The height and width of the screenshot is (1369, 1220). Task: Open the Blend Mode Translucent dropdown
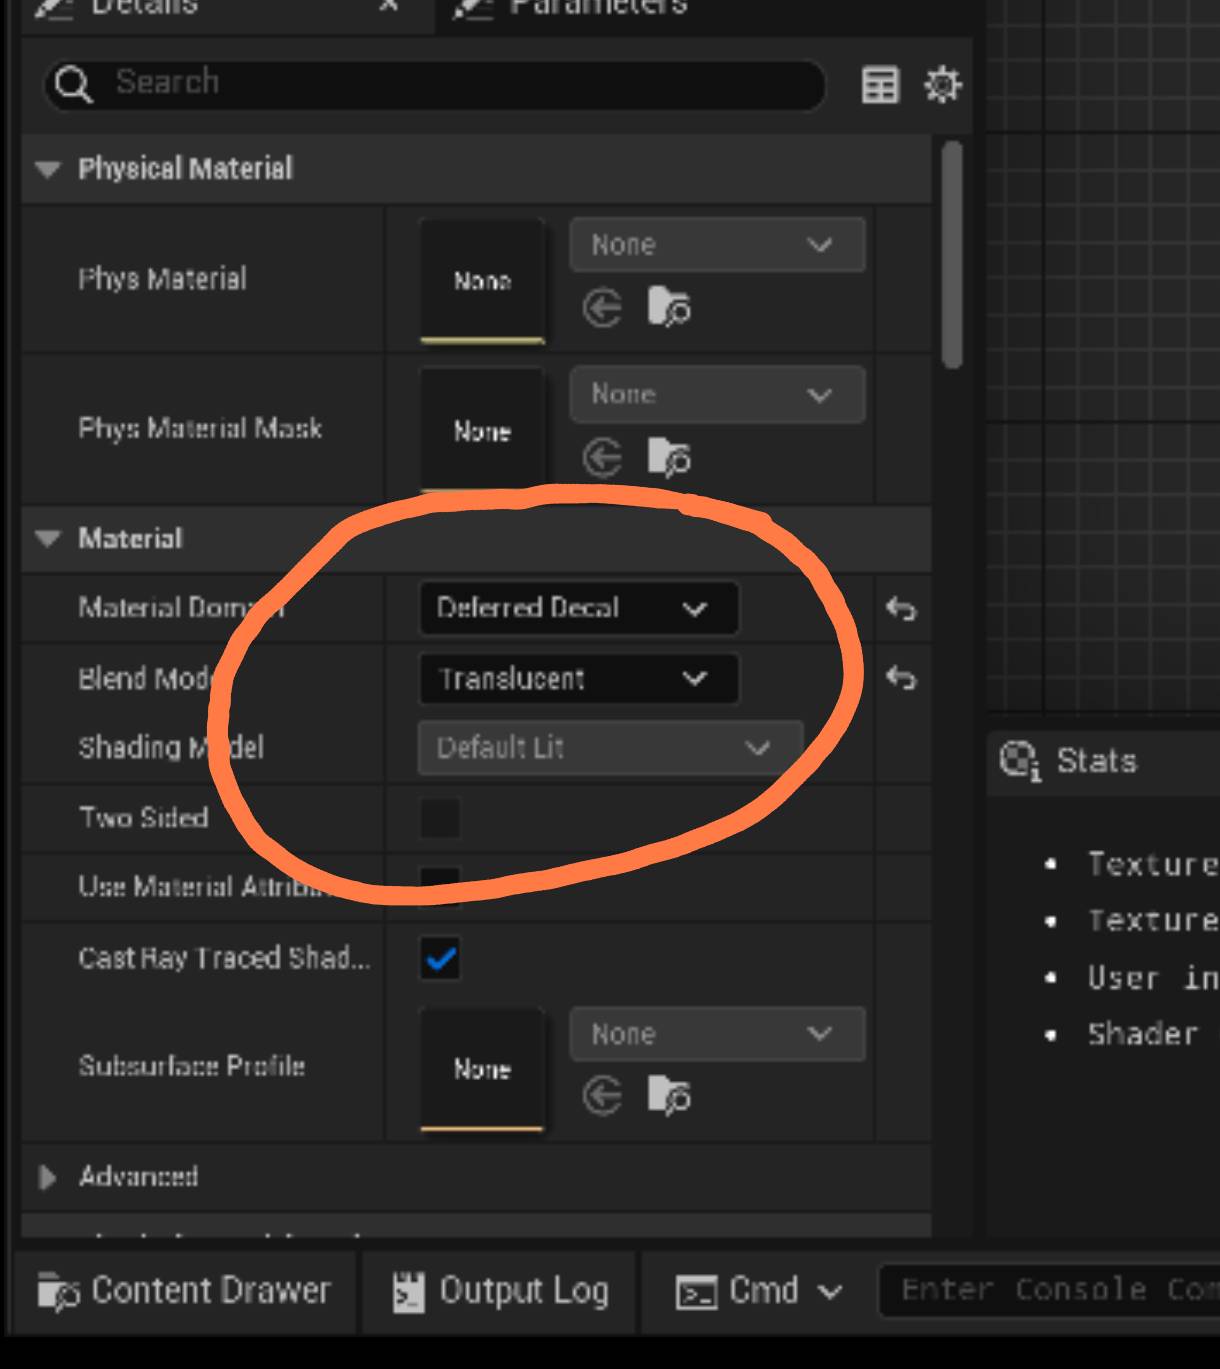(x=578, y=679)
